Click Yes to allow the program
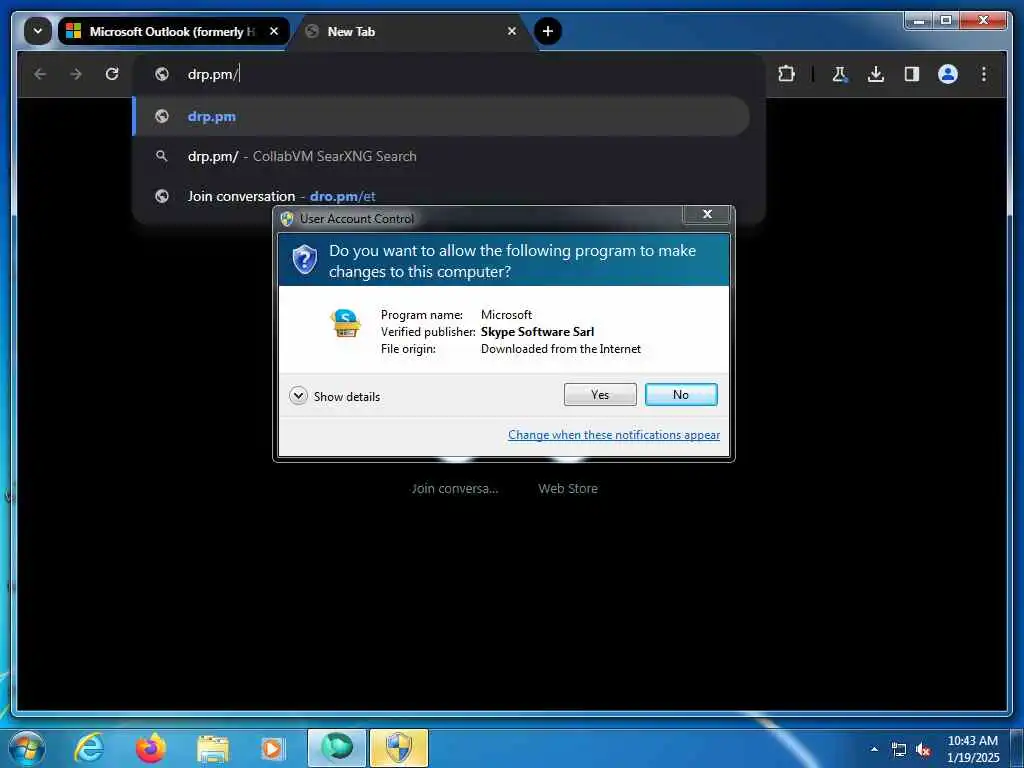The width and height of the screenshot is (1024, 768). click(600, 394)
